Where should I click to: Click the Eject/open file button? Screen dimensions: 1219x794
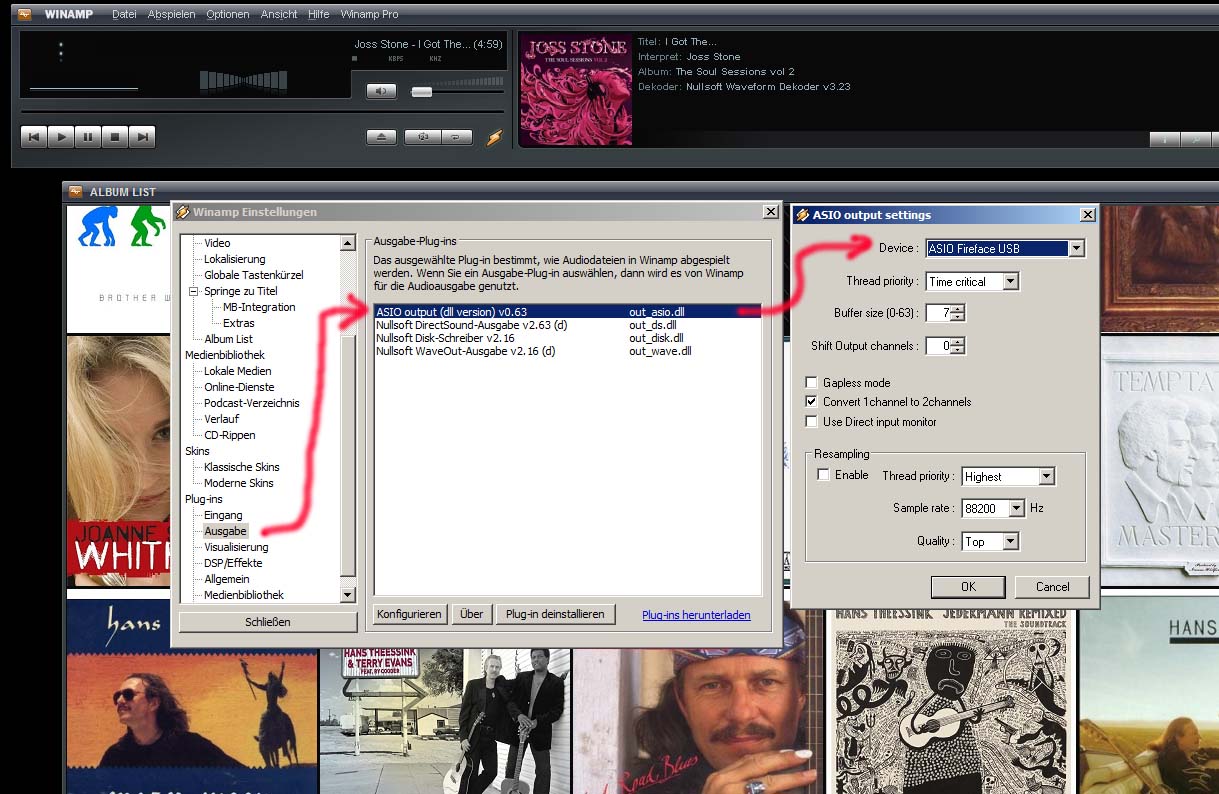(x=381, y=137)
